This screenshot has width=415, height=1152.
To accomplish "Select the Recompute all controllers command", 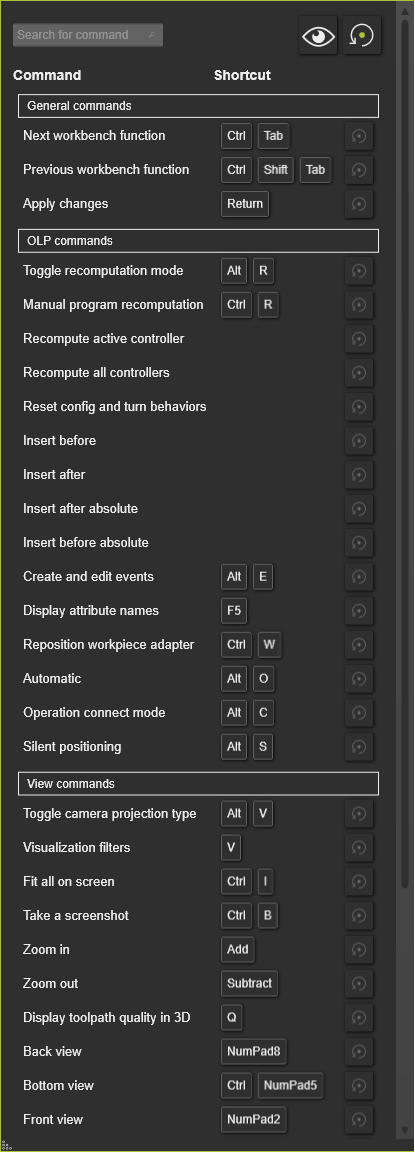I will pos(96,372).
